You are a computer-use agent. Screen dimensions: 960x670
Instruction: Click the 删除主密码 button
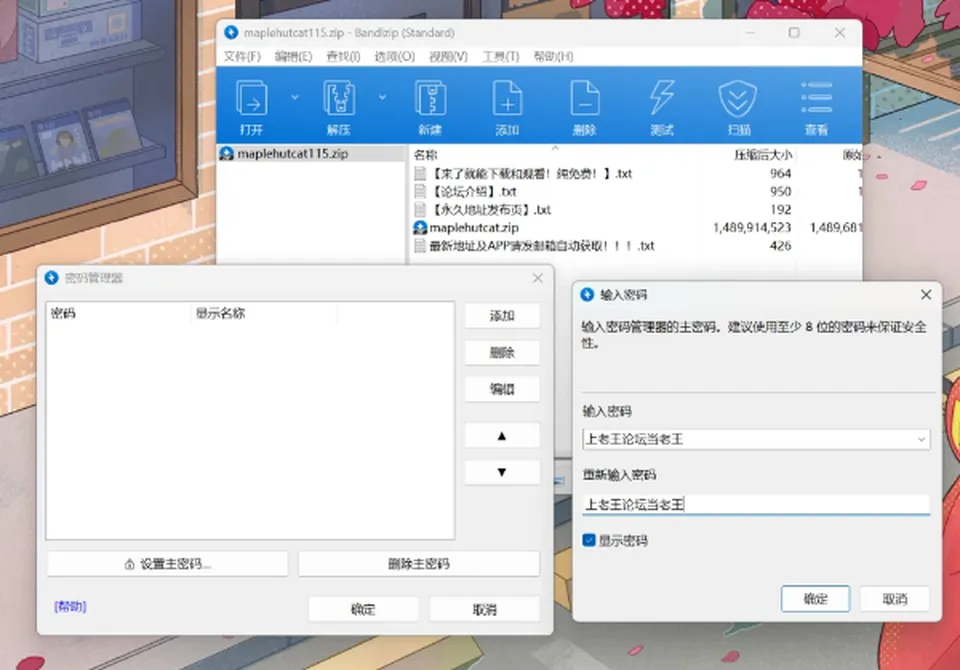tap(419, 564)
